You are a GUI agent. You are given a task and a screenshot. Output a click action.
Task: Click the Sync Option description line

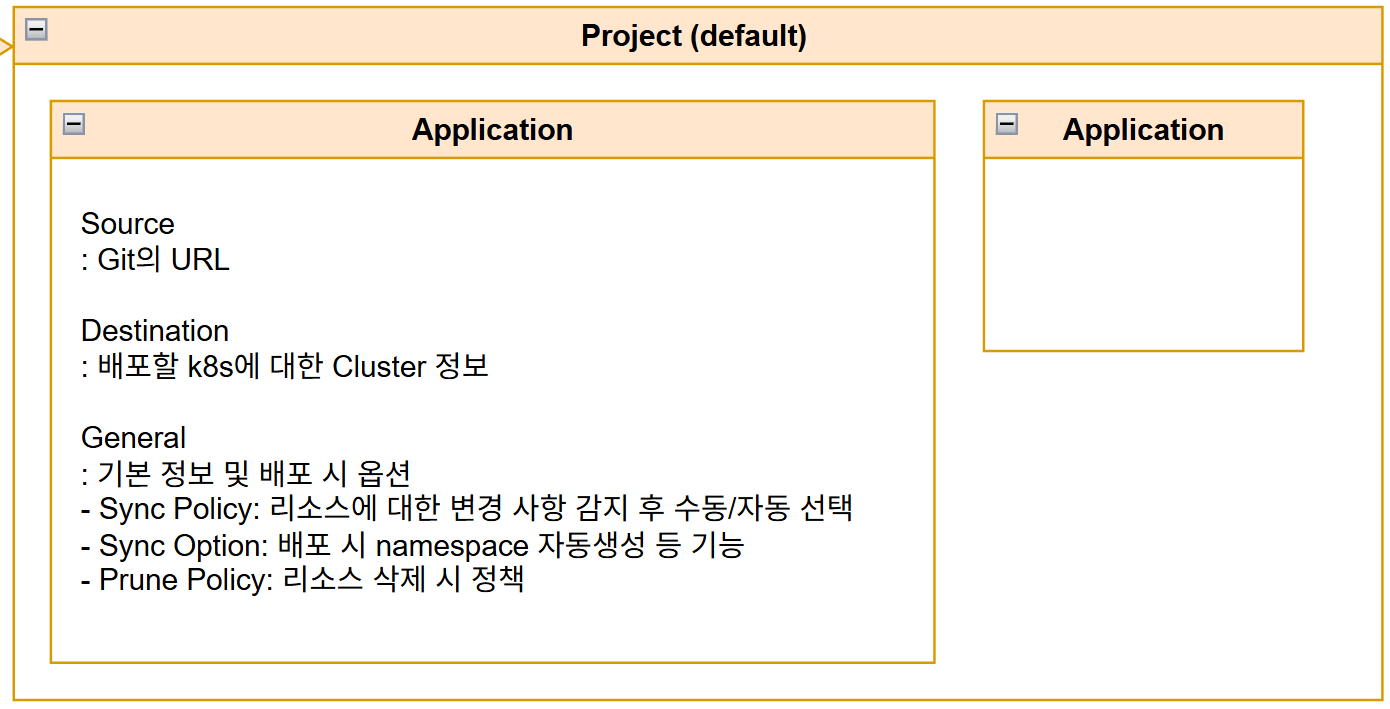(x=413, y=545)
